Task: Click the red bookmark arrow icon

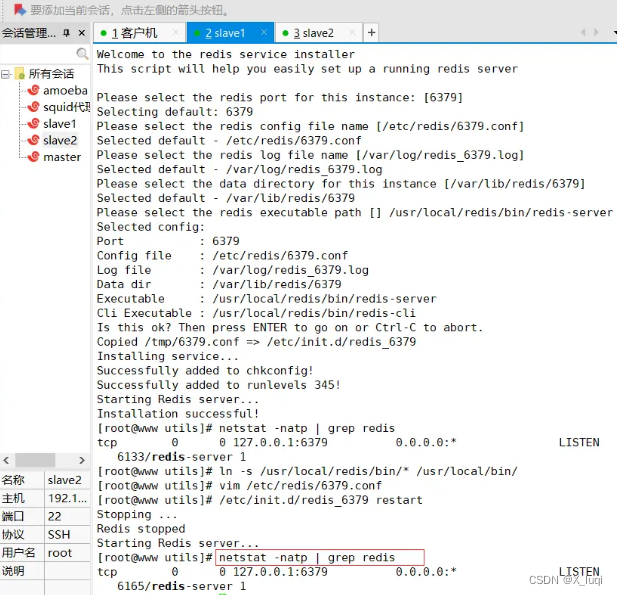Action: [19, 9]
